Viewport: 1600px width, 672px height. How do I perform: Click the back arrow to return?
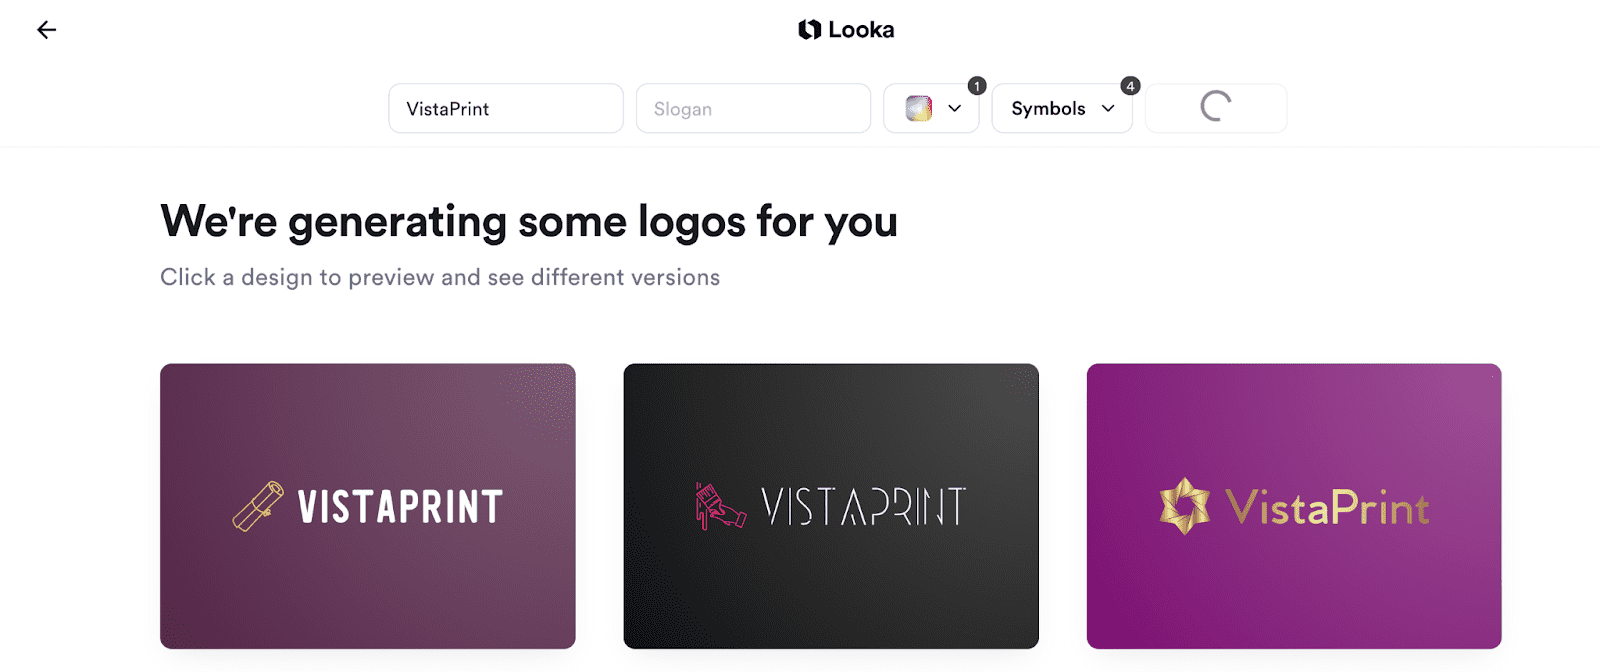click(45, 30)
